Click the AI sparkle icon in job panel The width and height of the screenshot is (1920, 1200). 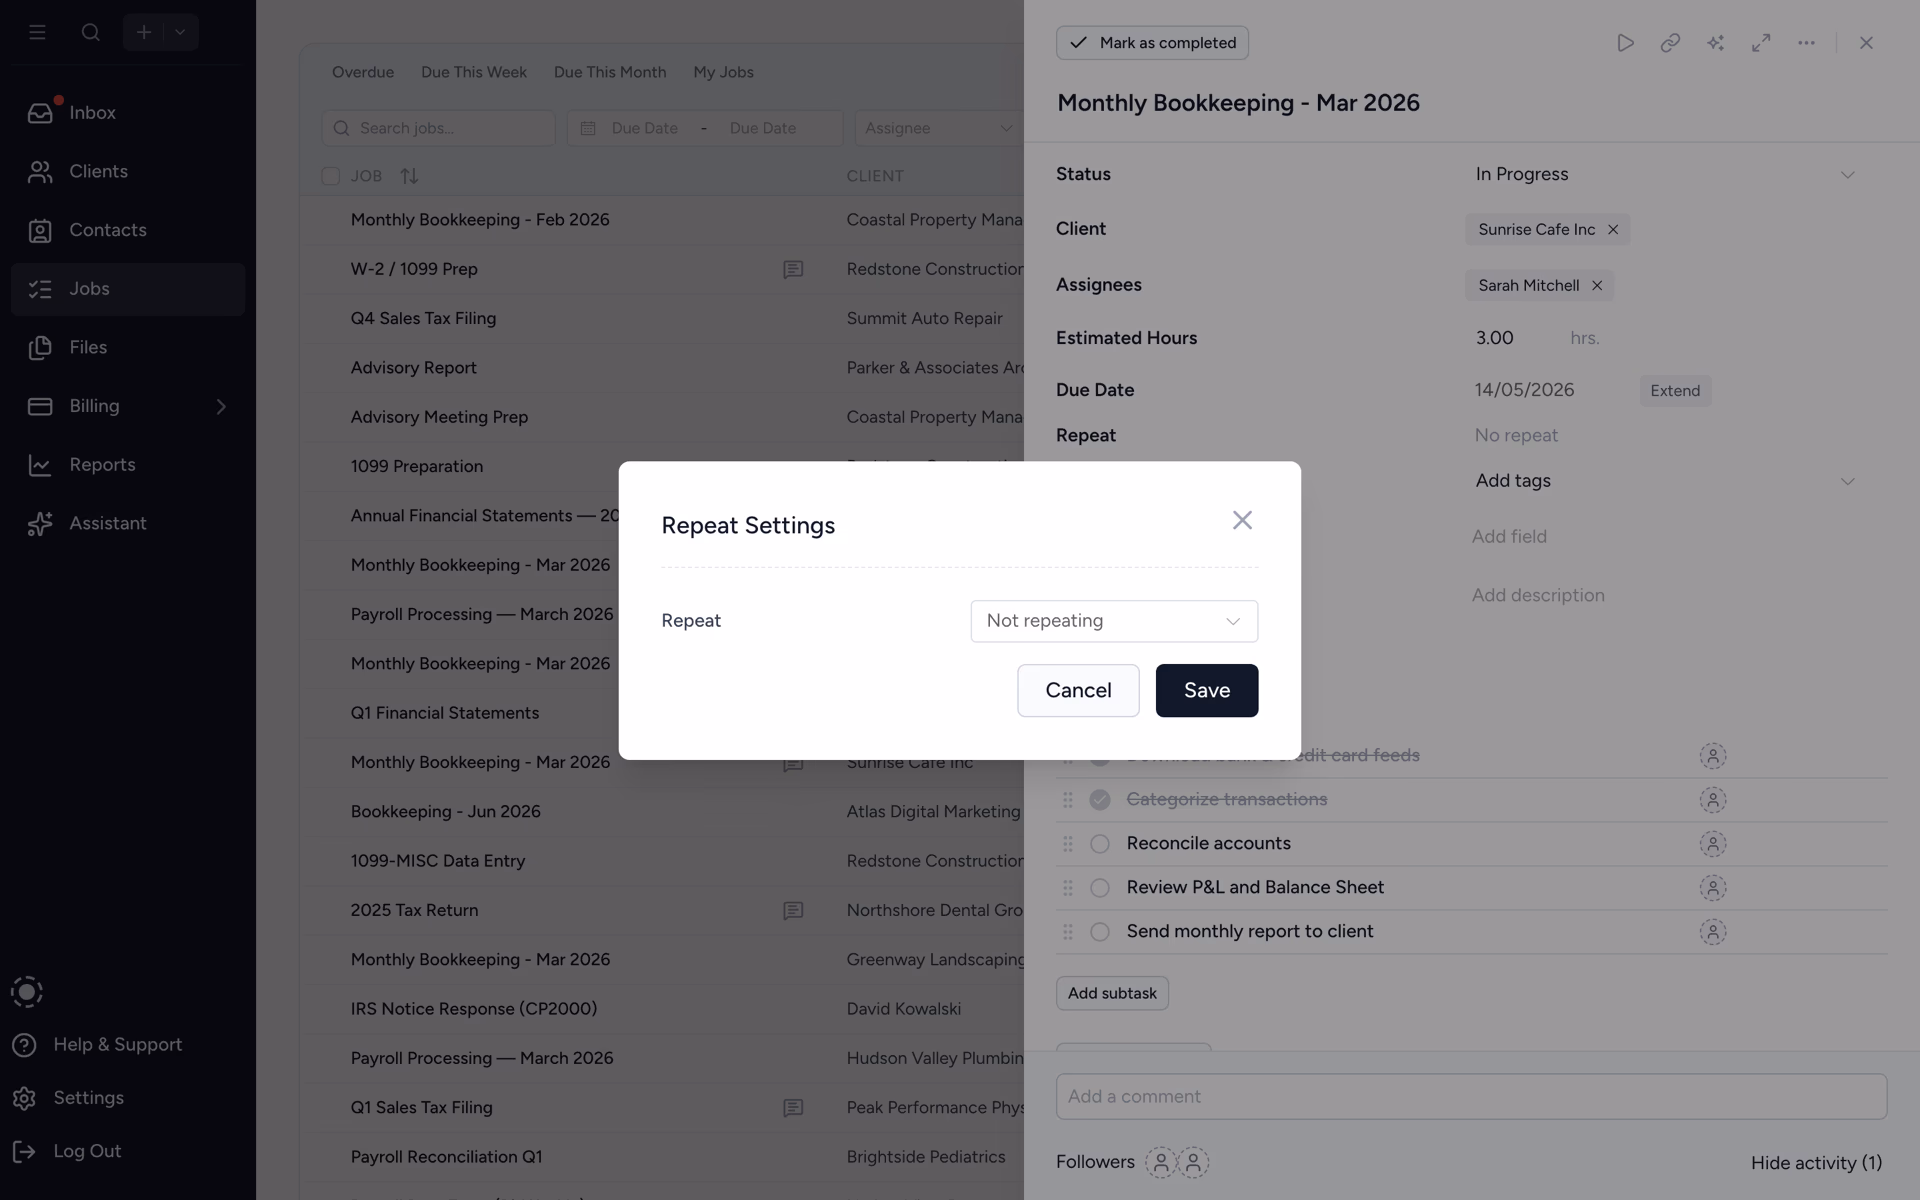click(1716, 43)
